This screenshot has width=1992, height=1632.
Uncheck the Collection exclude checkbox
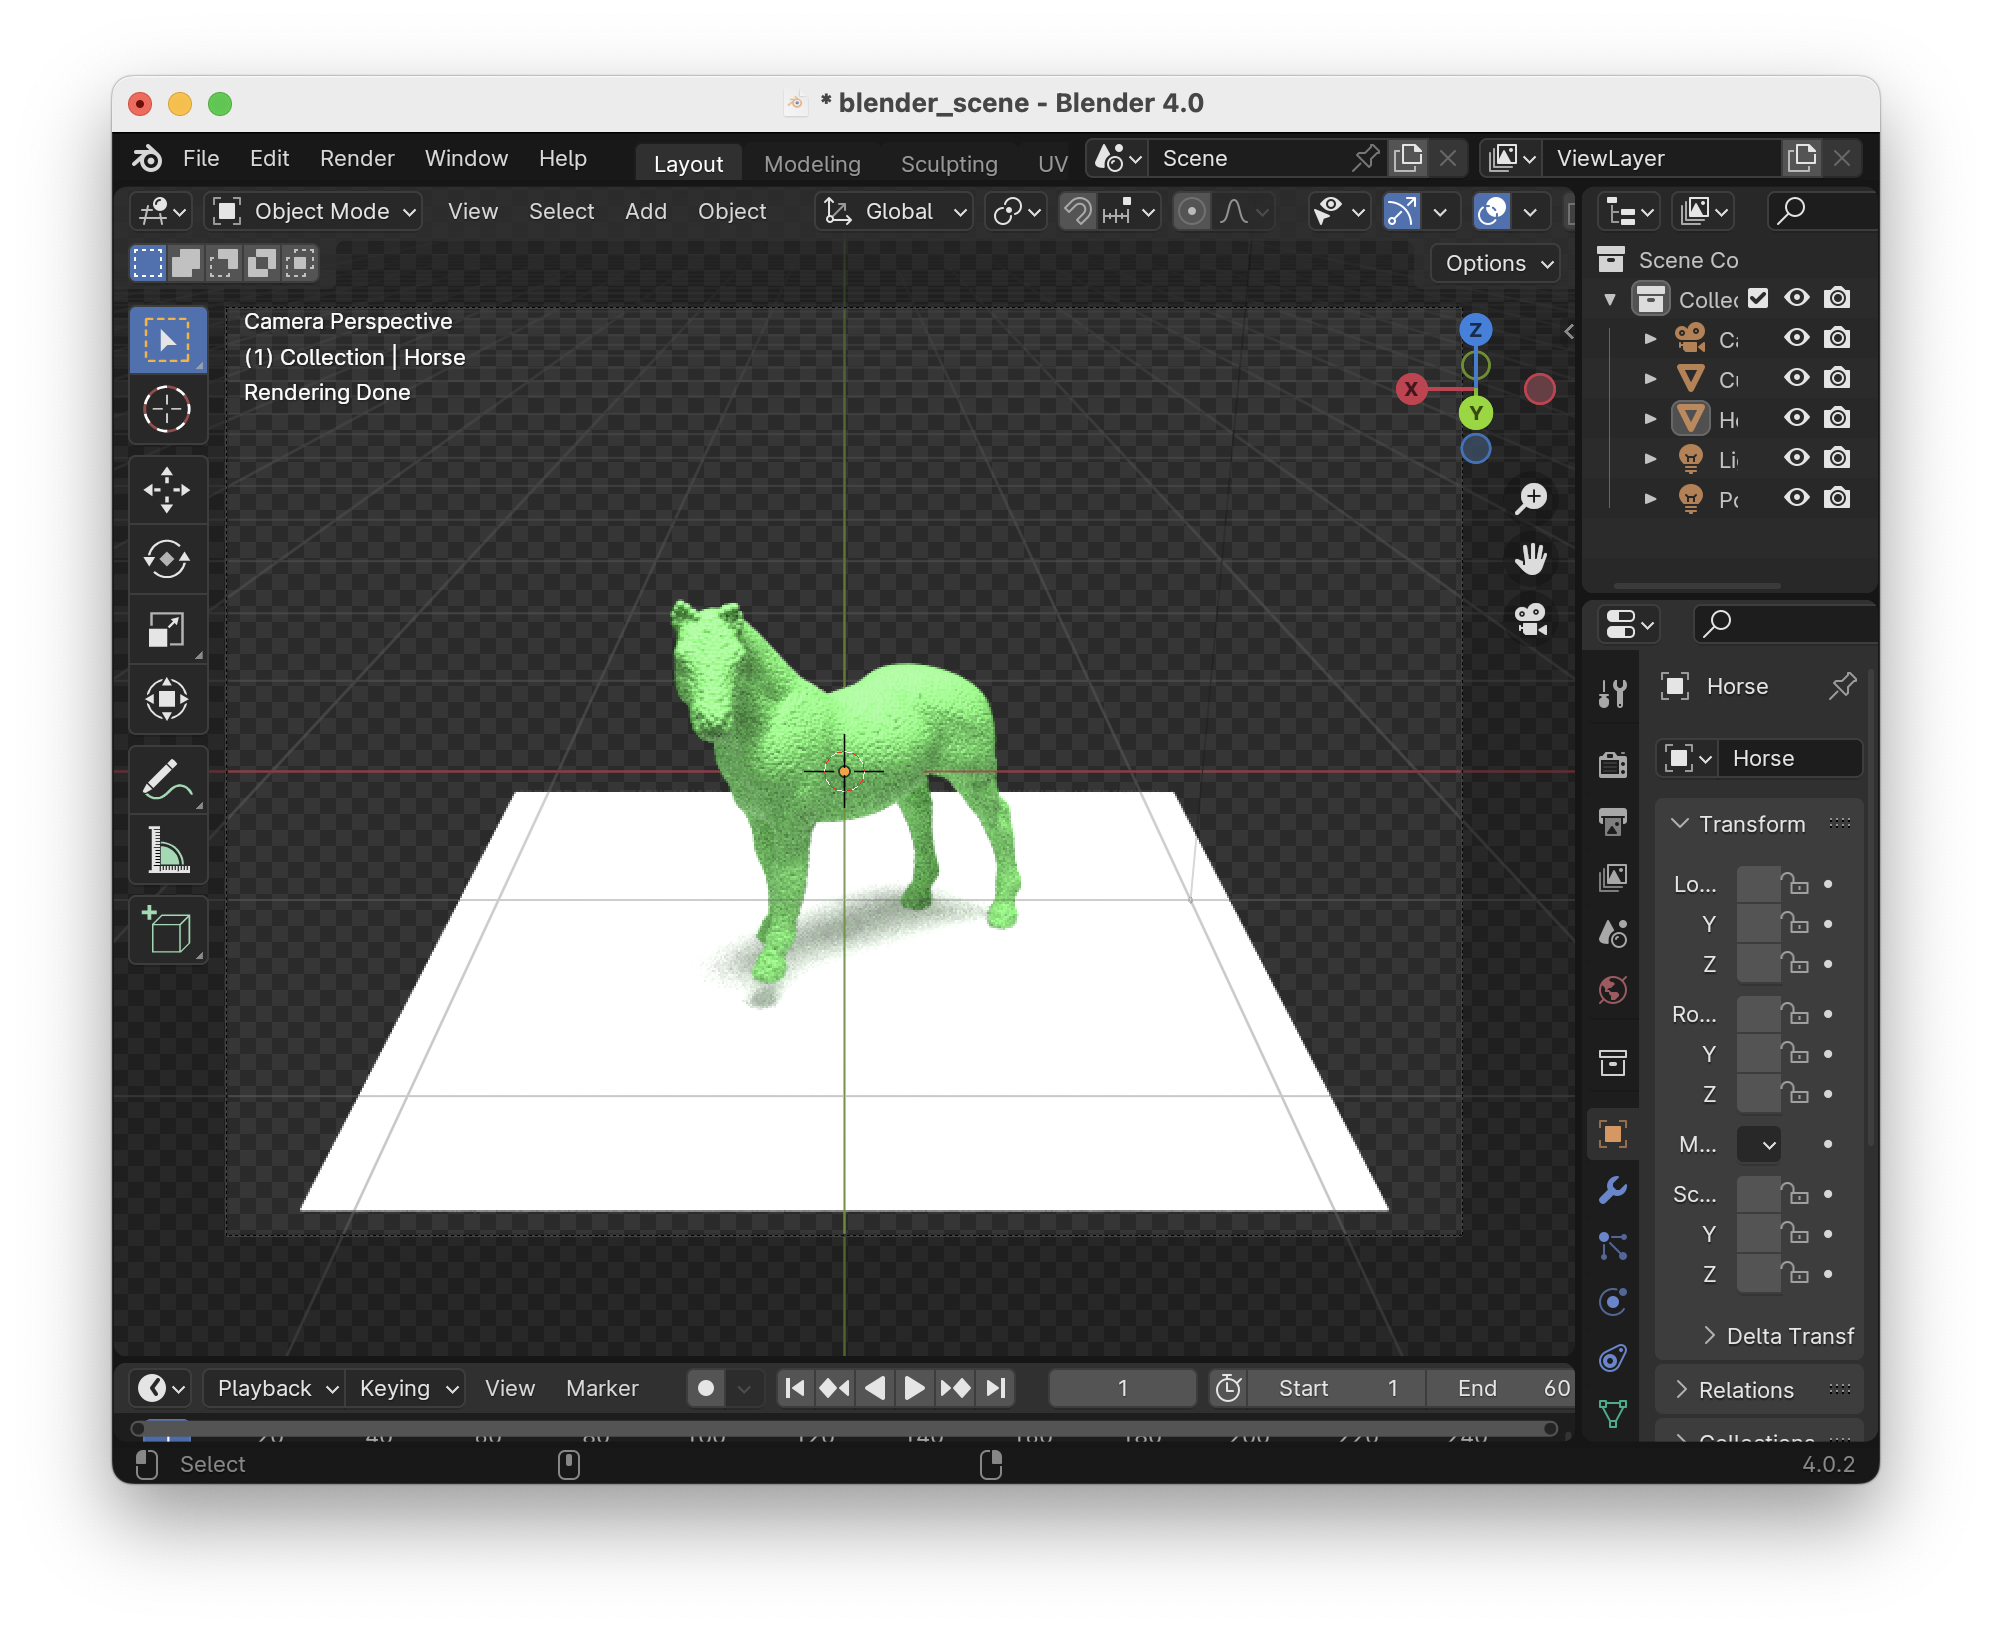pos(1759,298)
